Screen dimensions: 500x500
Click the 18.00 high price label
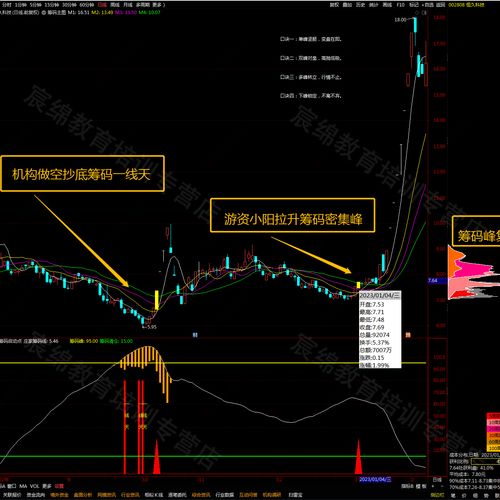pyautogui.click(x=400, y=20)
